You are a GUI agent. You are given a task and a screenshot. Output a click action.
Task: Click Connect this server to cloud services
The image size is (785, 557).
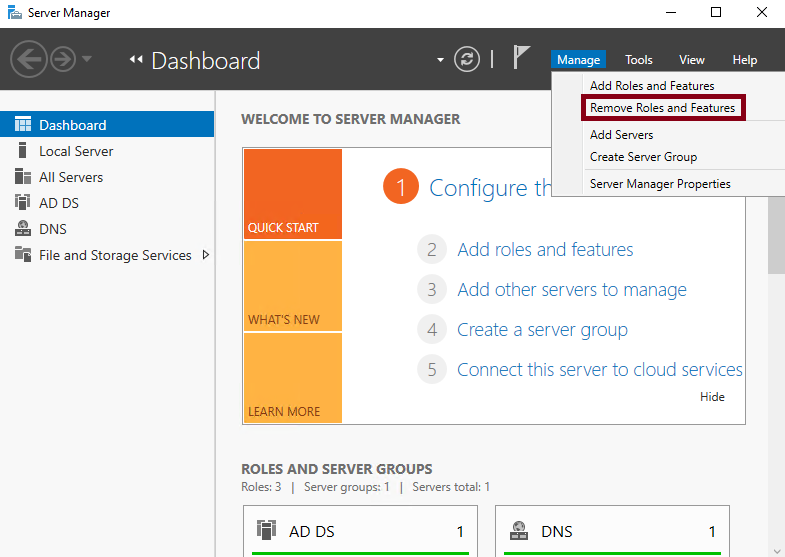pos(600,369)
